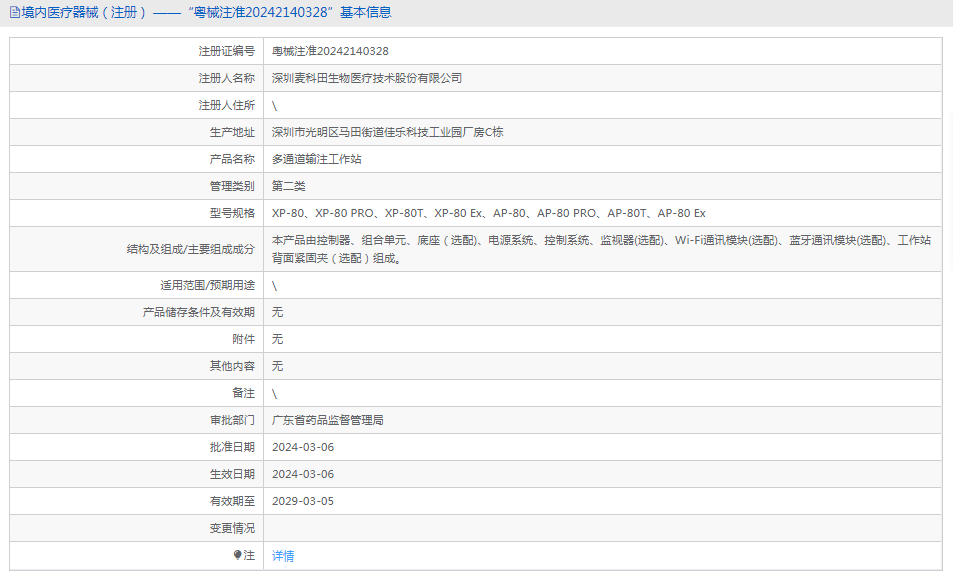953x577 pixels.
Task: Click the 附件 label
Action: tap(244, 339)
